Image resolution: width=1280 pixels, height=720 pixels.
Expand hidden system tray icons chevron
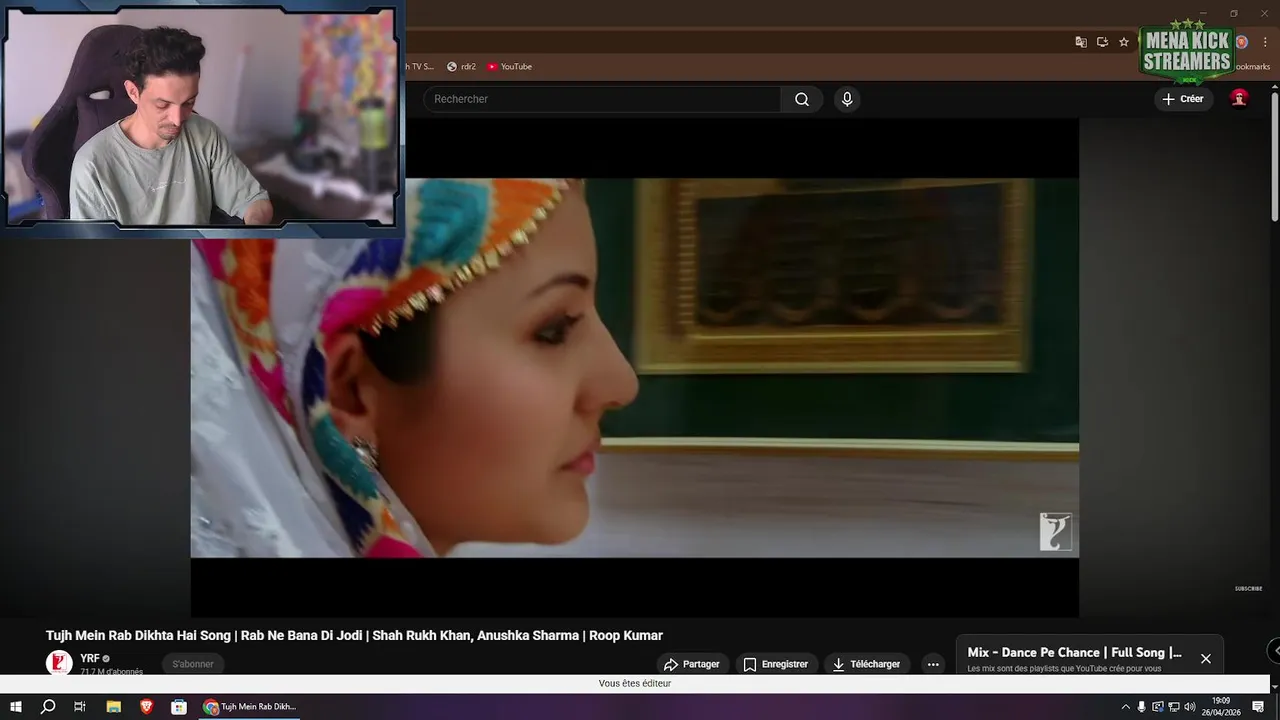coord(1126,707)
